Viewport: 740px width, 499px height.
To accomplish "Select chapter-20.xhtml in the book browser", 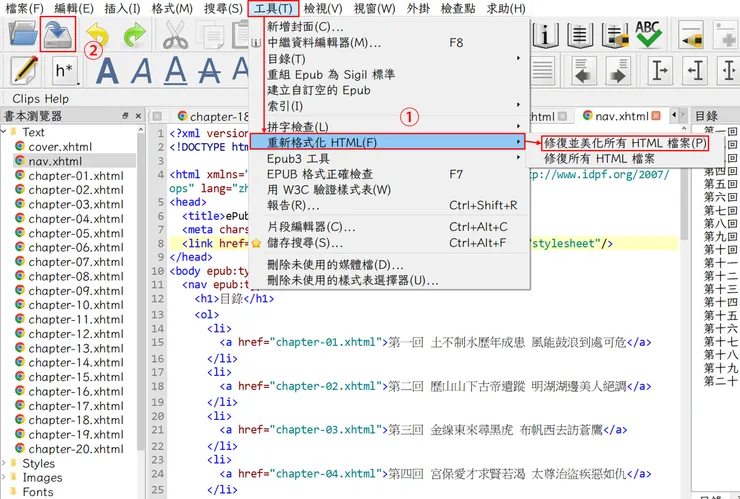I will pyautogui.click(x=76, y=449).
